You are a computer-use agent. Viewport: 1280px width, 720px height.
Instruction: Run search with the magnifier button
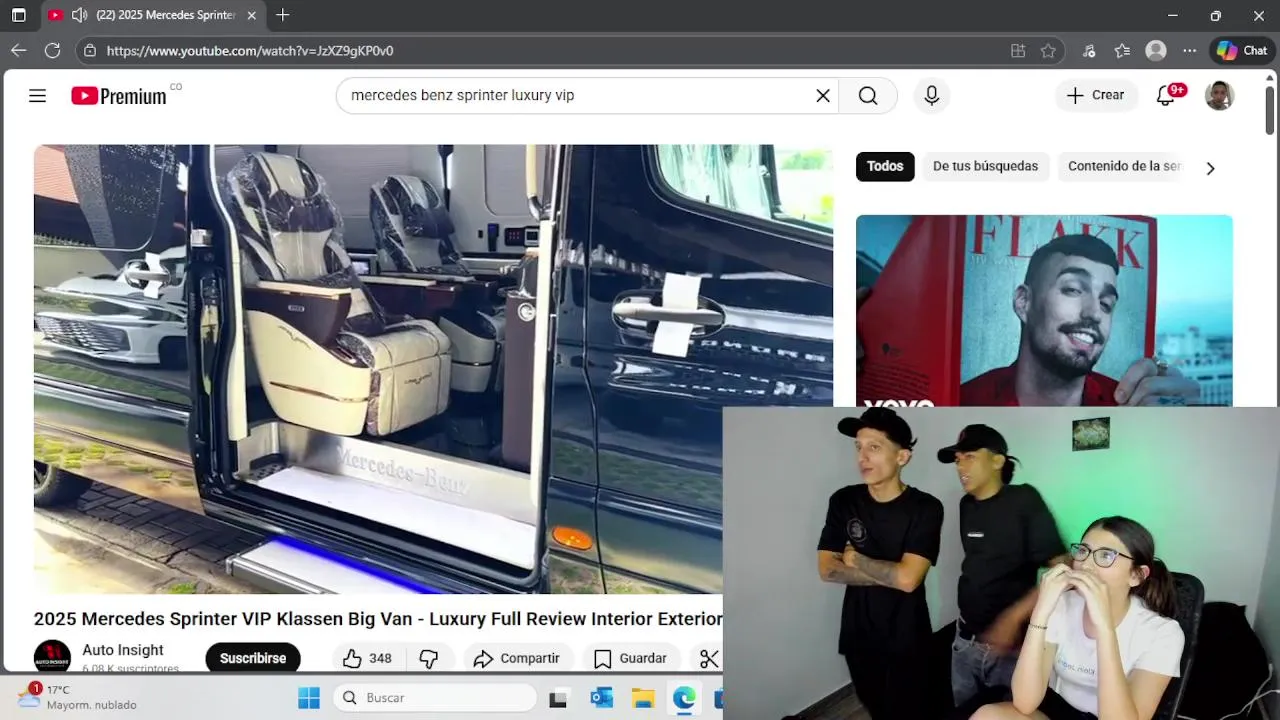[868, 96]
